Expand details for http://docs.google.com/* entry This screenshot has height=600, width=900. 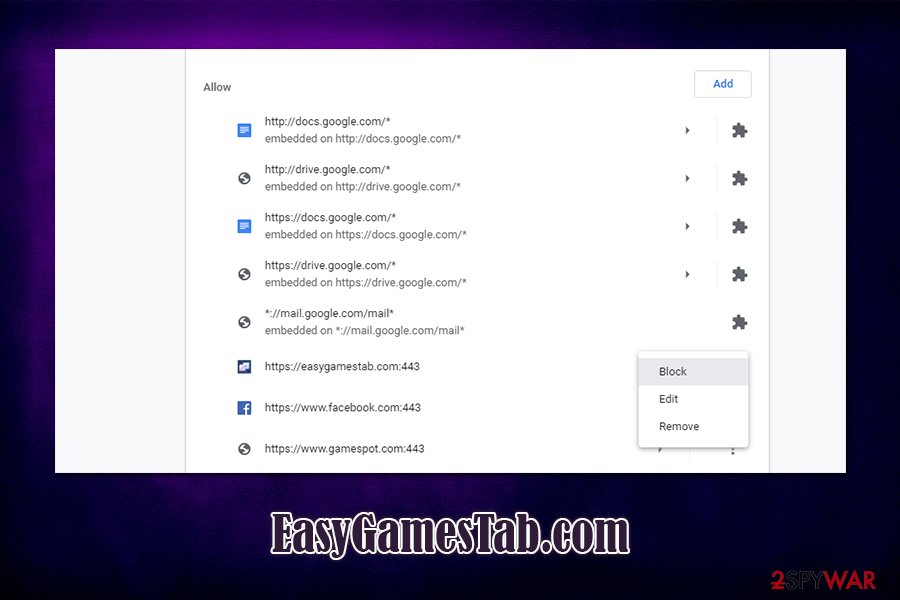(x=687, y=130)
